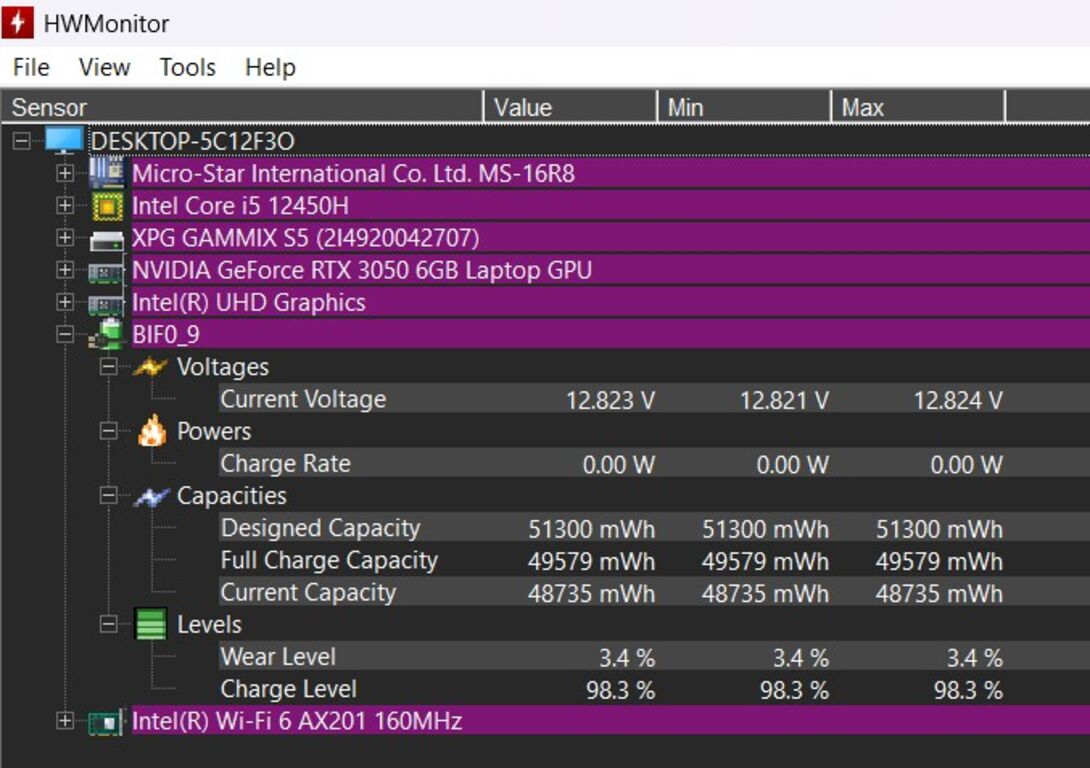This screenshot has height=768, width=1090.
Task: Click the NVIDIA RTX 3050 graphics card icon
Action: pos(105,272)
